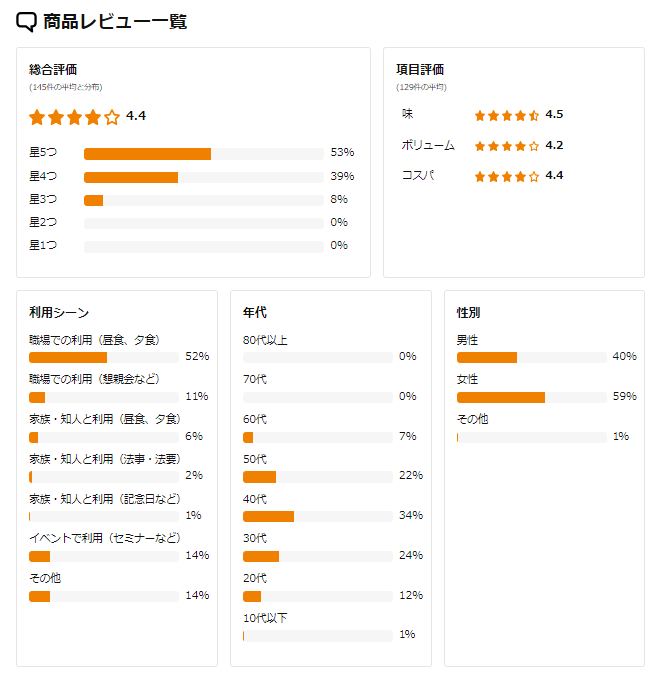
Task: Select the 星5つ rating bar
Action: coord(204,154)
